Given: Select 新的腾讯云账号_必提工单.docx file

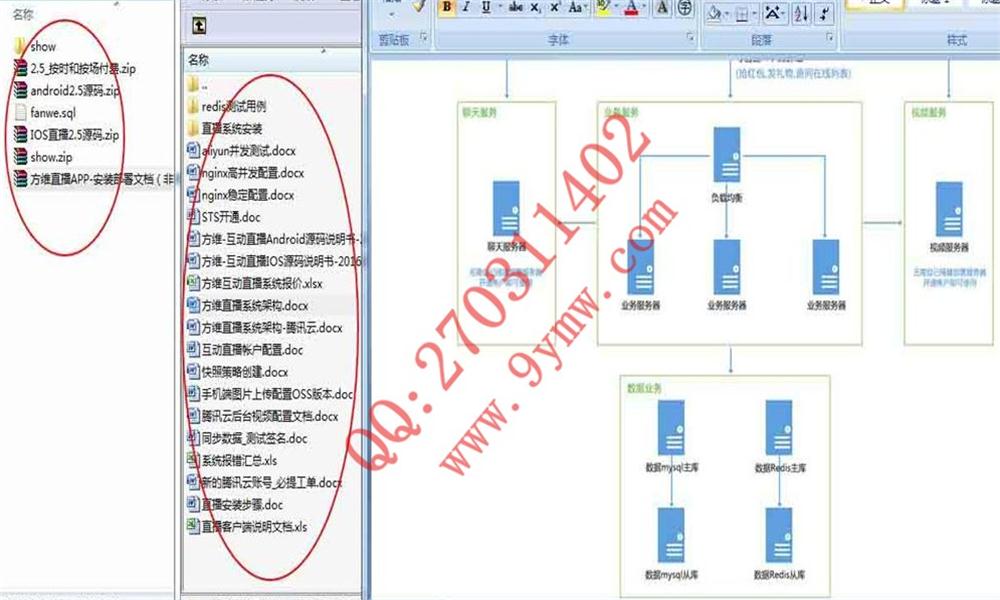Looking at the screenshot, I should point(265,482).
